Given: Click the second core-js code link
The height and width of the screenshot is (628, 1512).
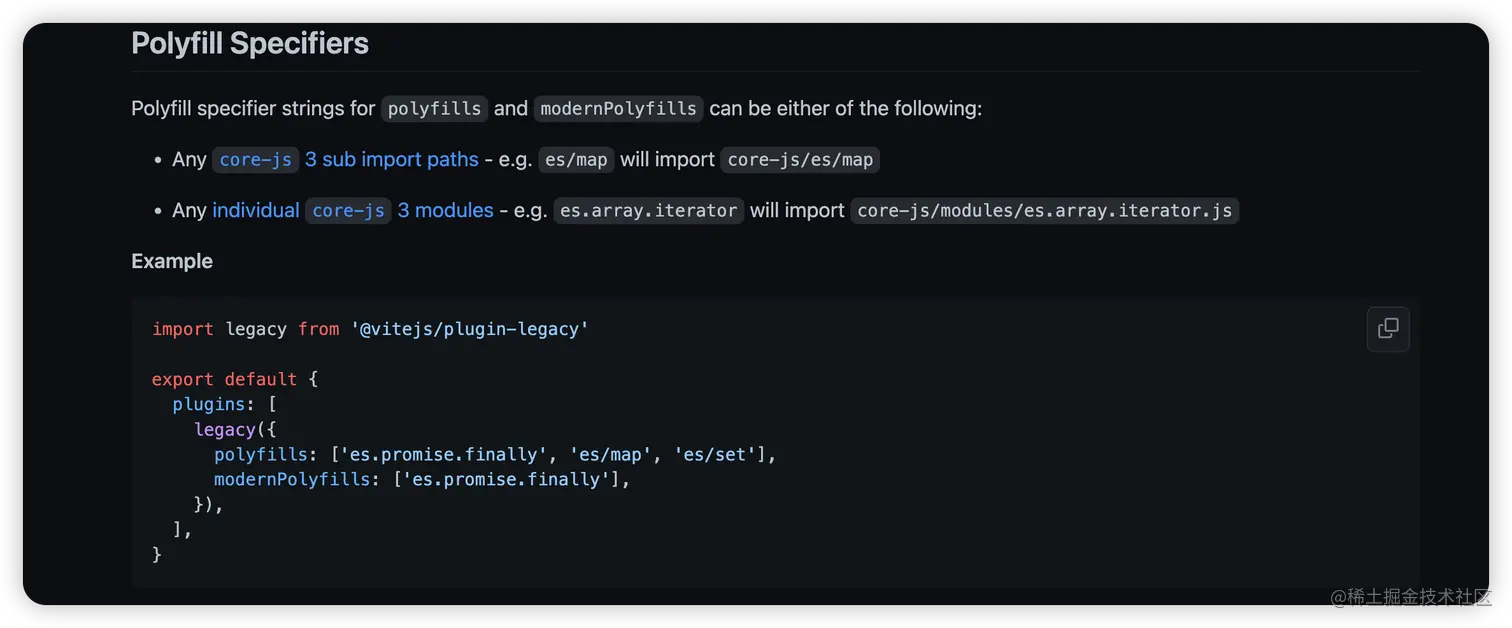Looking at the screenshot, I should point(348,211).
